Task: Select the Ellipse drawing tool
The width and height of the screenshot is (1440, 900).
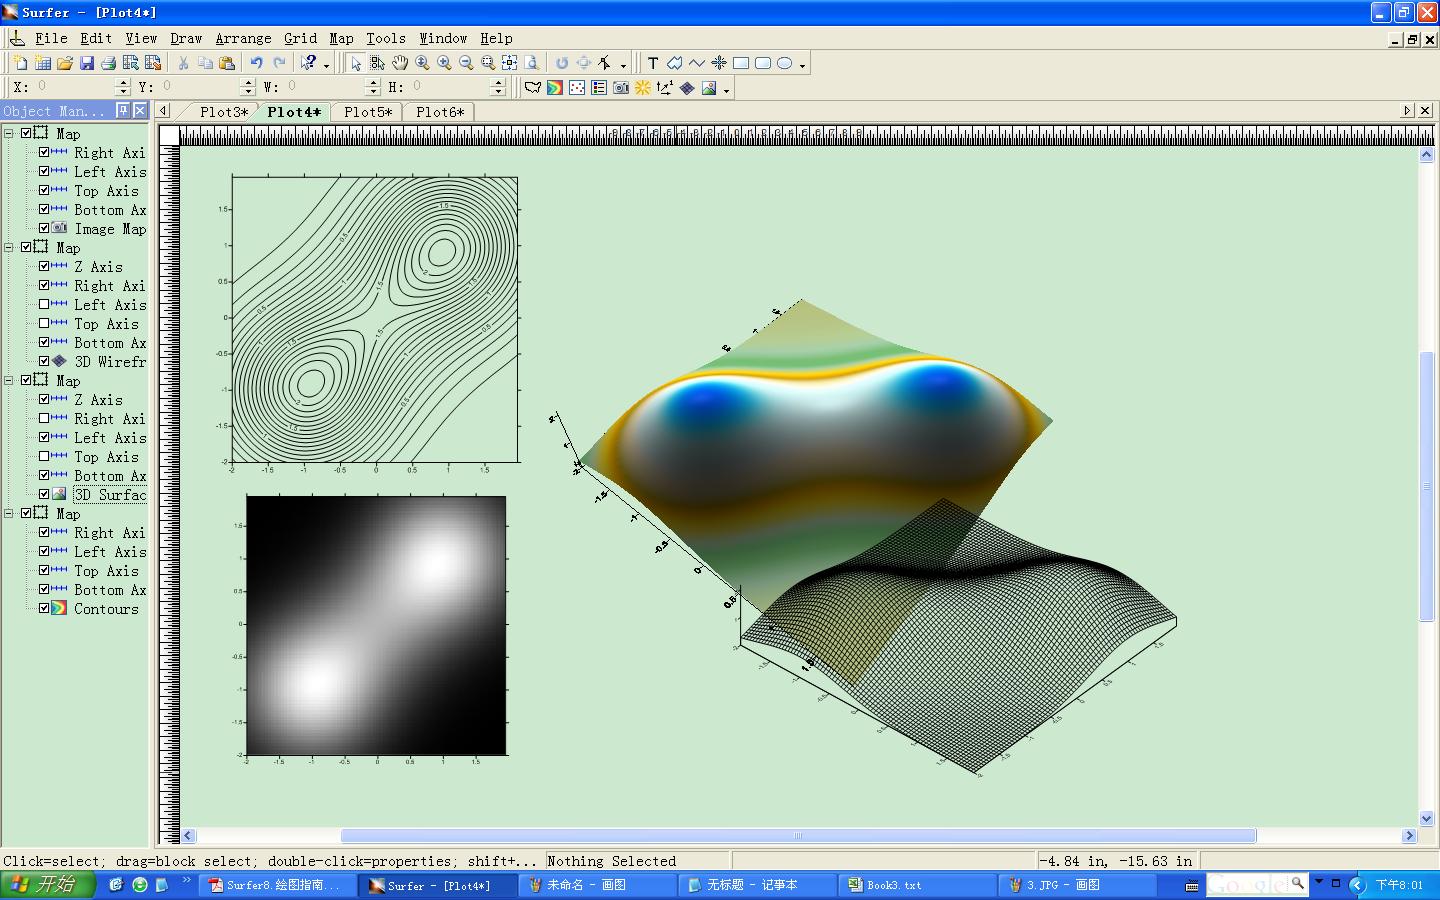Action: [x=785, y=63]
